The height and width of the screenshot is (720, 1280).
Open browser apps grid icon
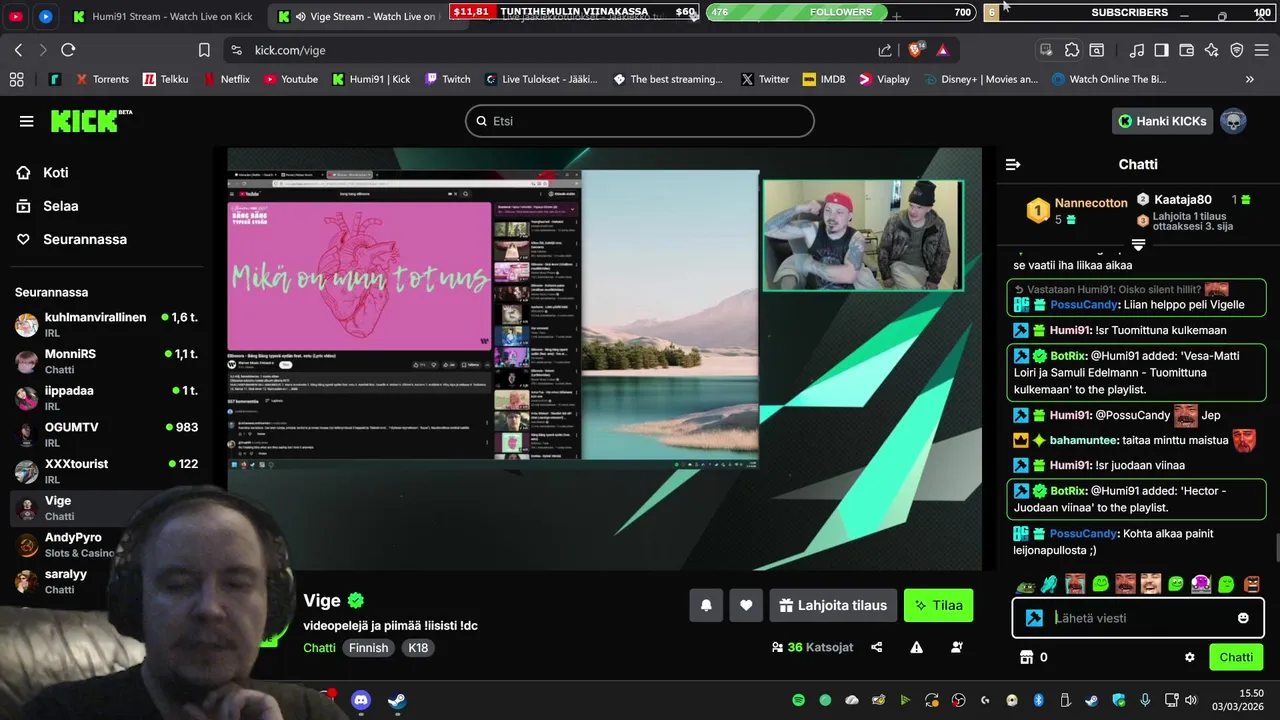point(16,79)
